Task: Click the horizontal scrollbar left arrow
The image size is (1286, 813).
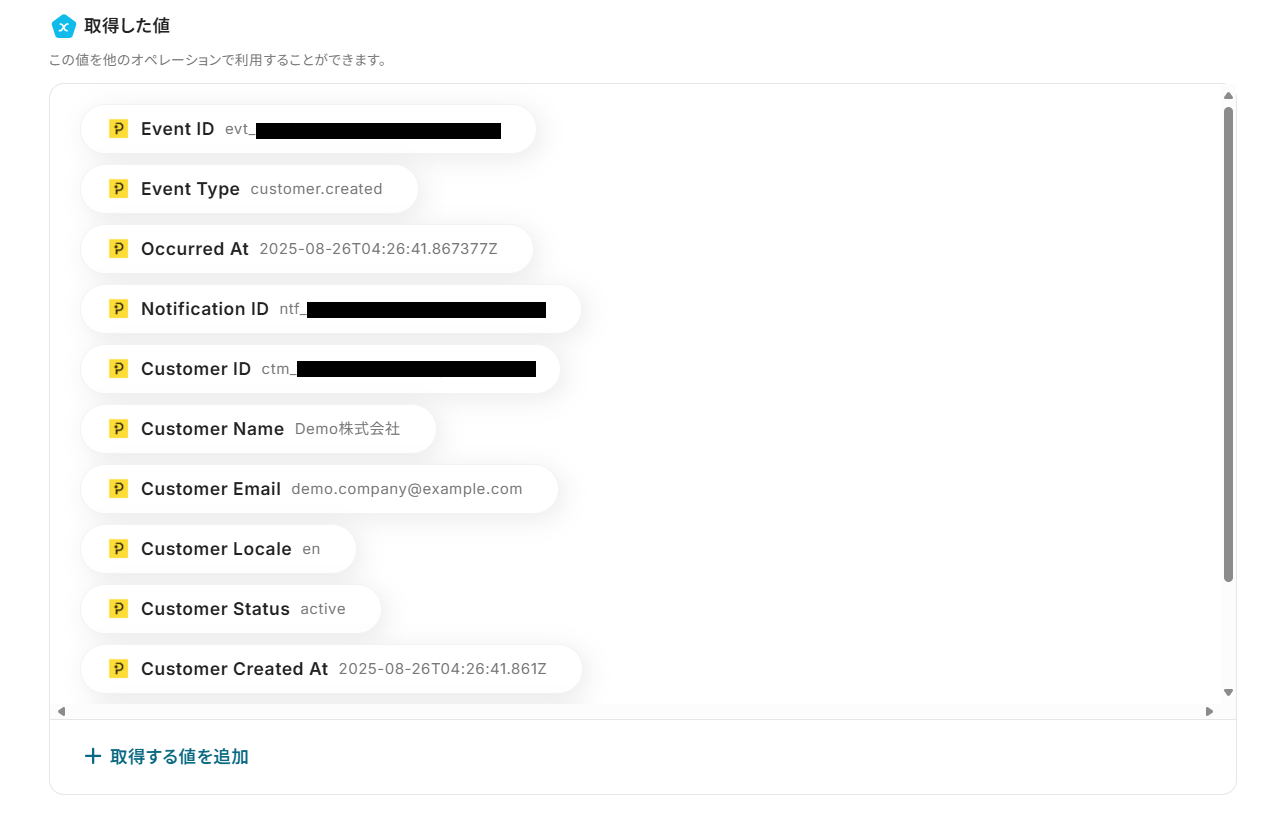Action: tap(61, 711)
